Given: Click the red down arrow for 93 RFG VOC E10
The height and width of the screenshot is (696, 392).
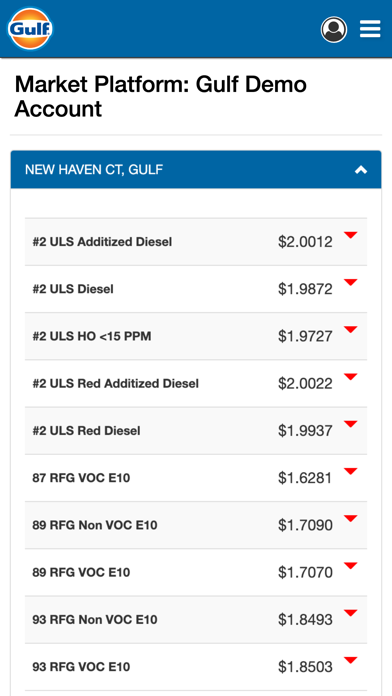Looking at the screenshot, I should pos(351,660).
